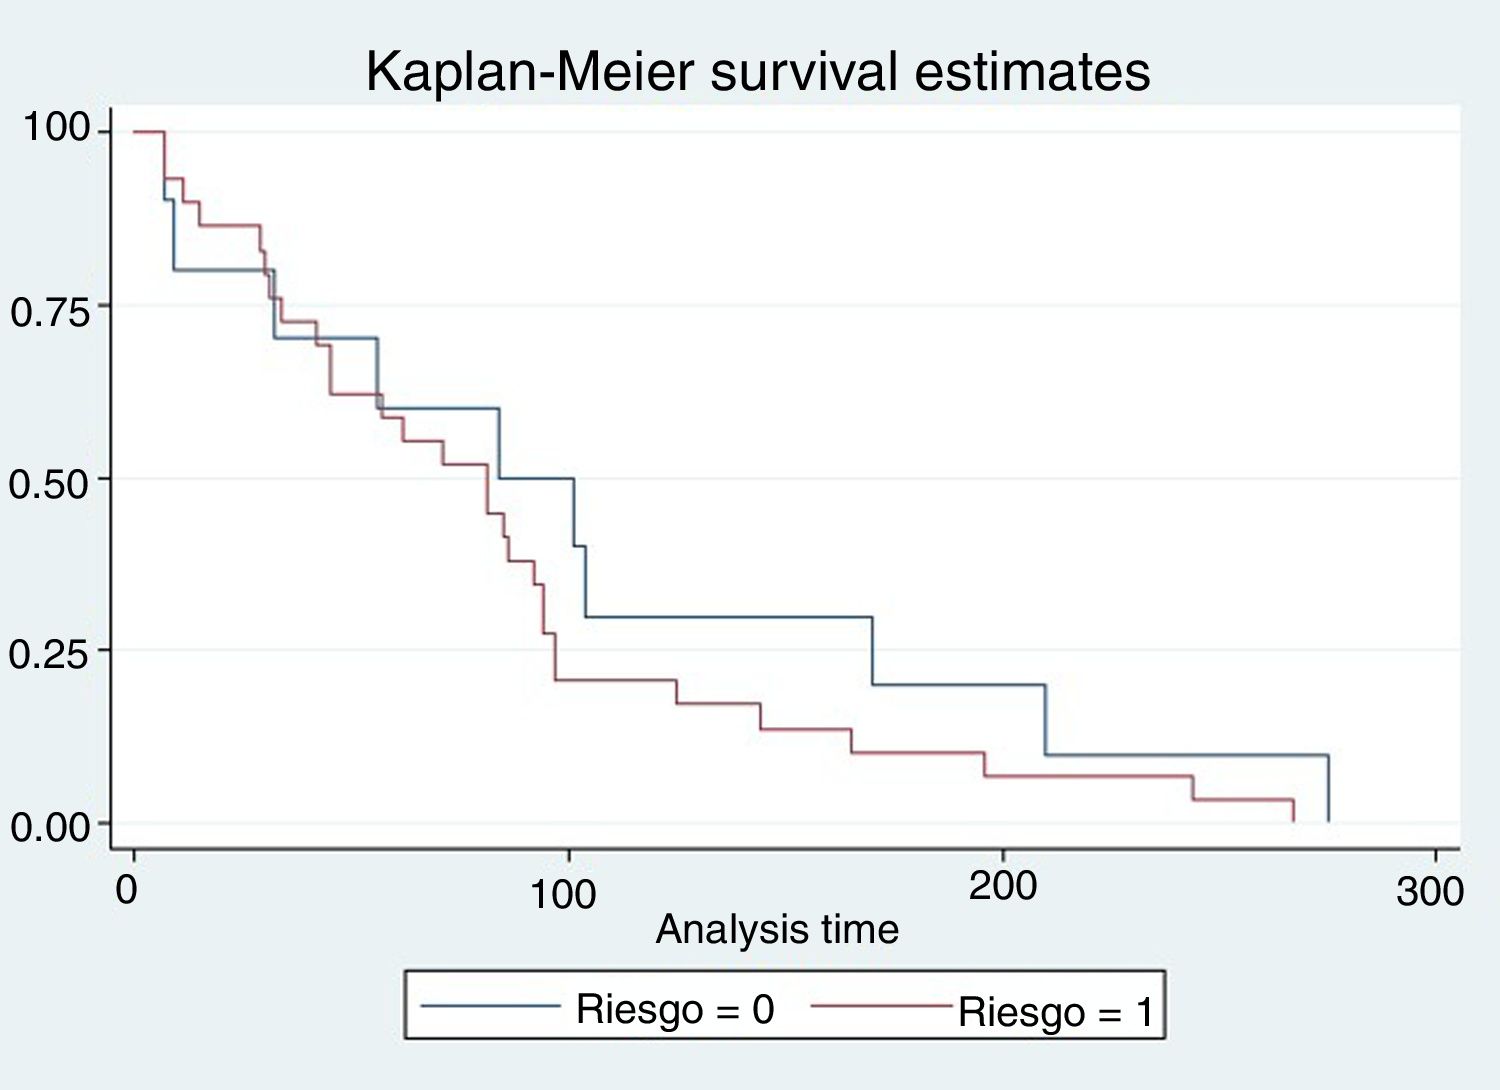Viewport: 1500px width, 1090px height.
Task: Select the '300' x-axis tick label
Action: tap(1430, 891)
